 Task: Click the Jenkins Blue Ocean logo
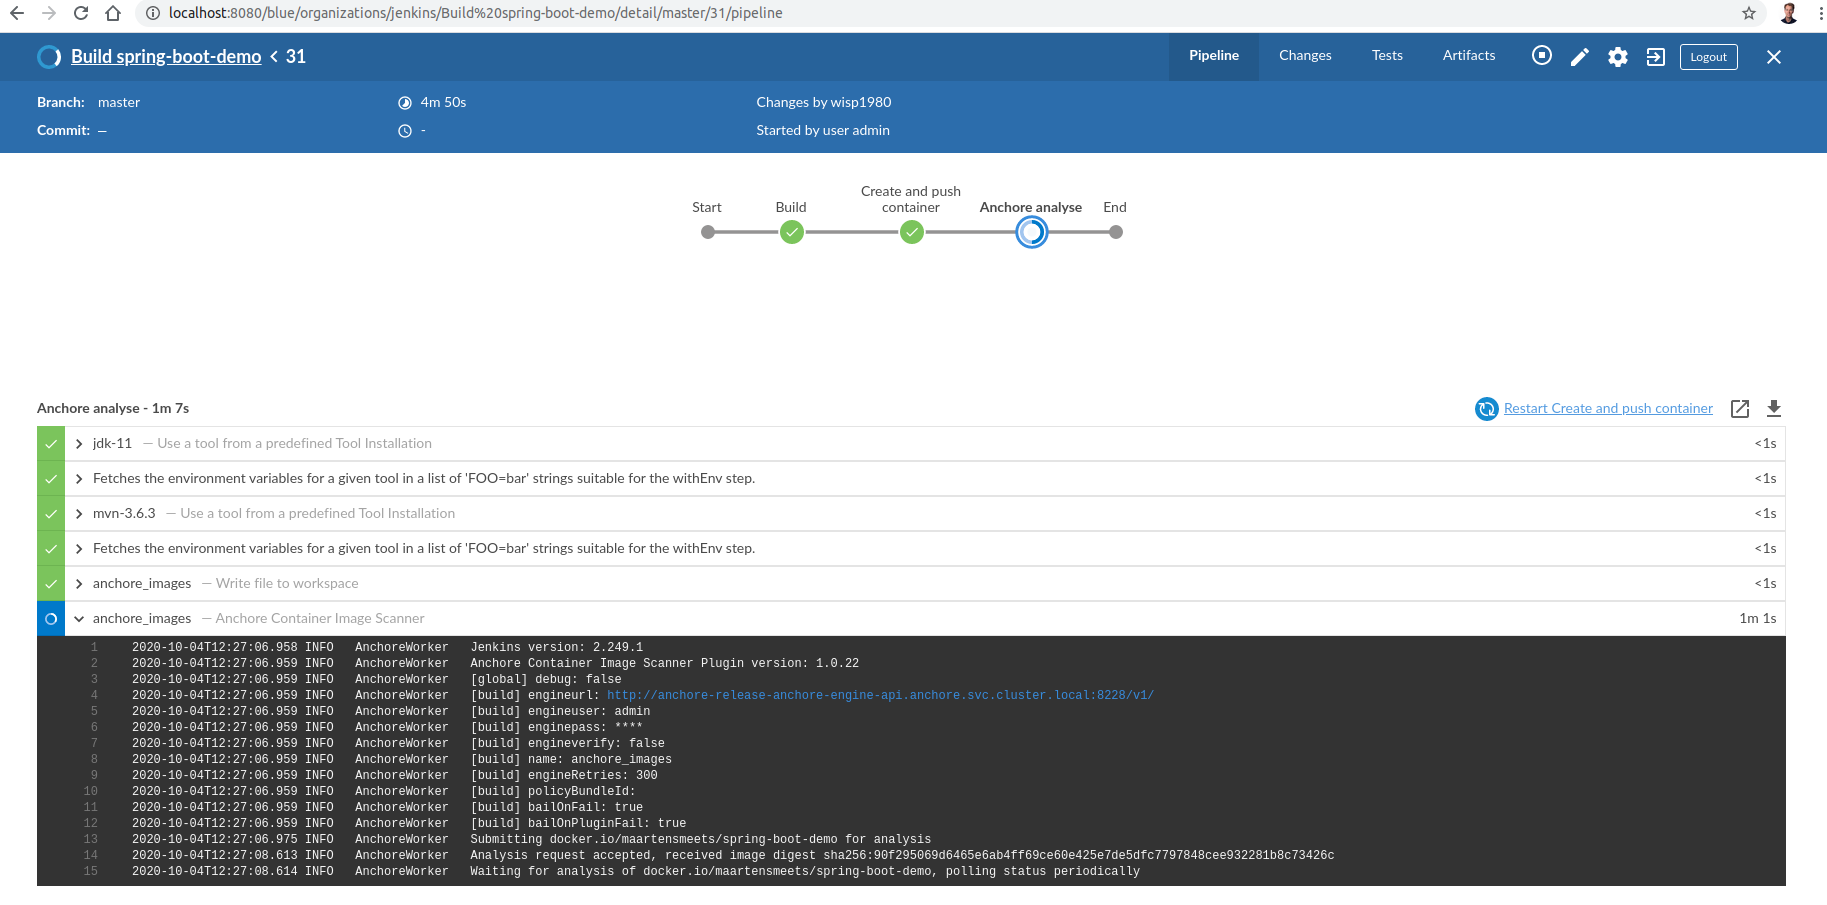click(48, 56)
